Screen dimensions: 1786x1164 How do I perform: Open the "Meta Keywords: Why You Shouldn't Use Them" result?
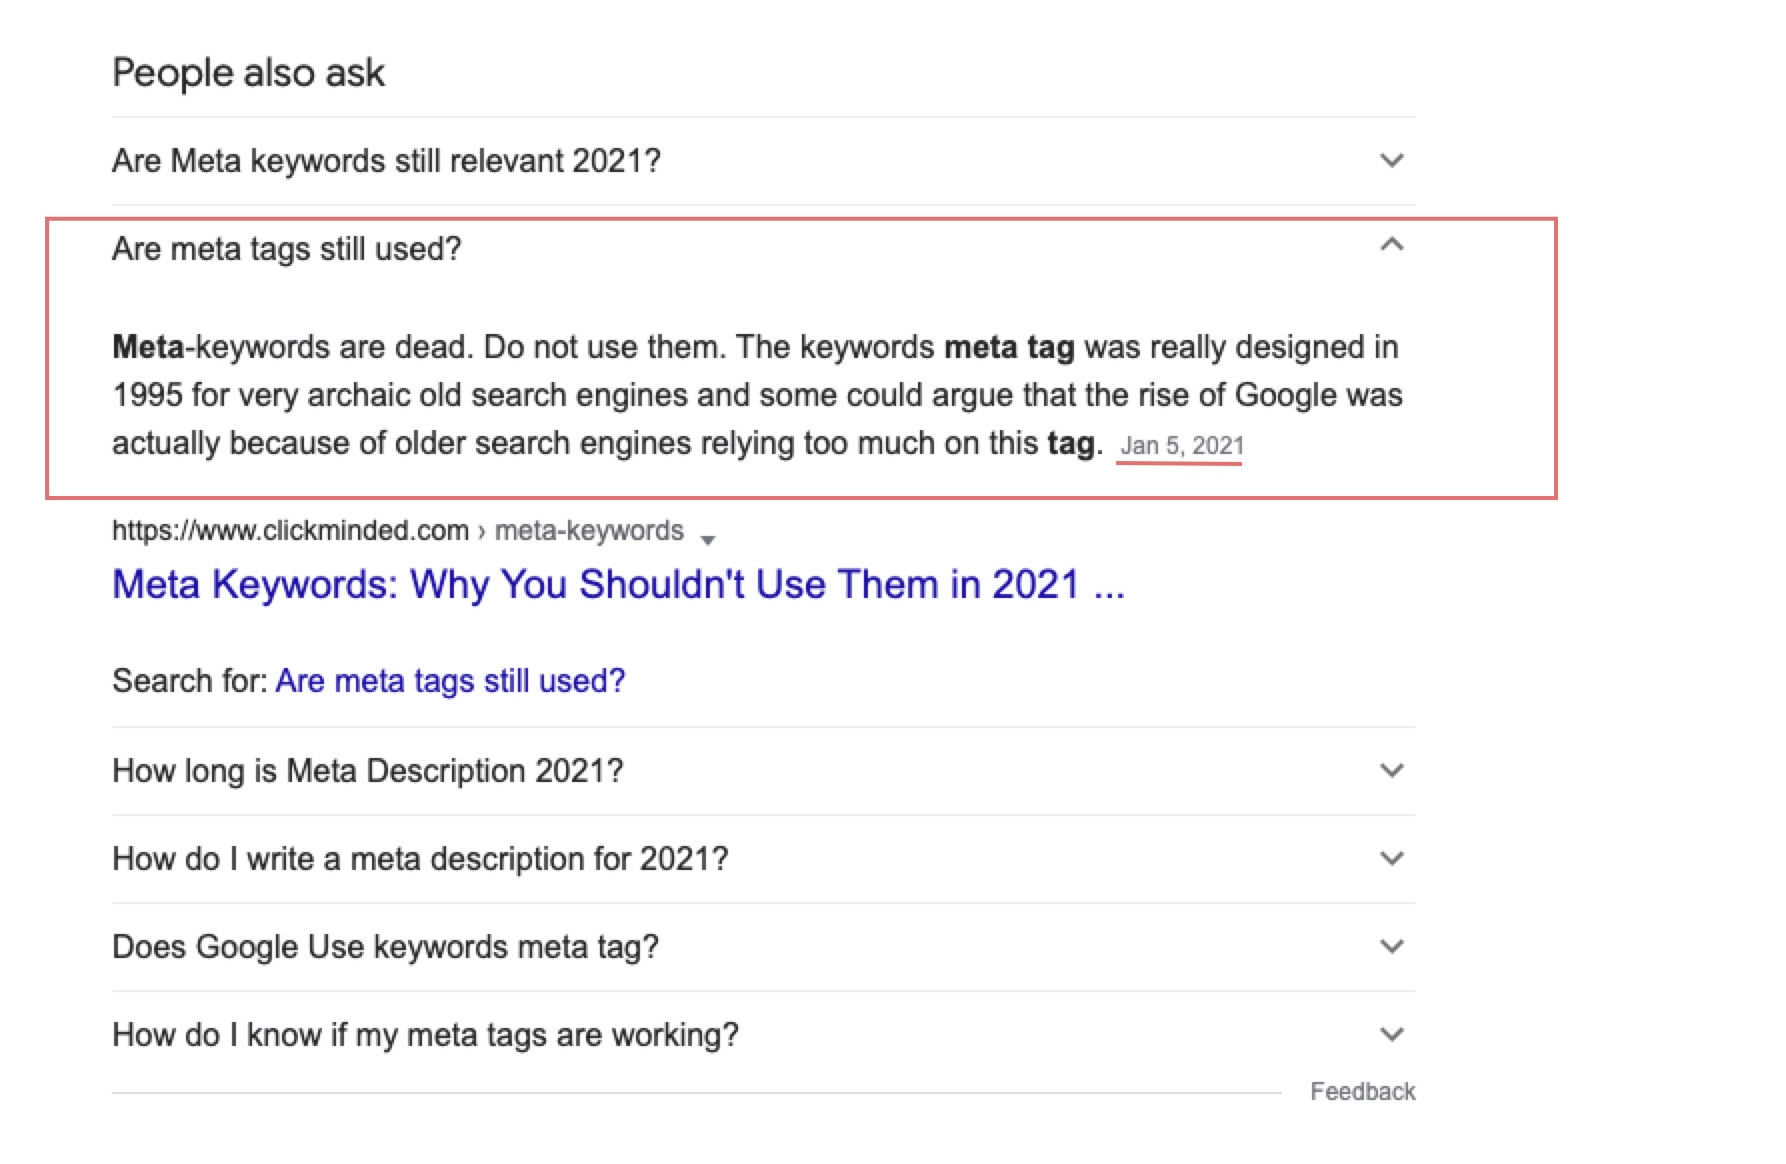click(618, 584)
